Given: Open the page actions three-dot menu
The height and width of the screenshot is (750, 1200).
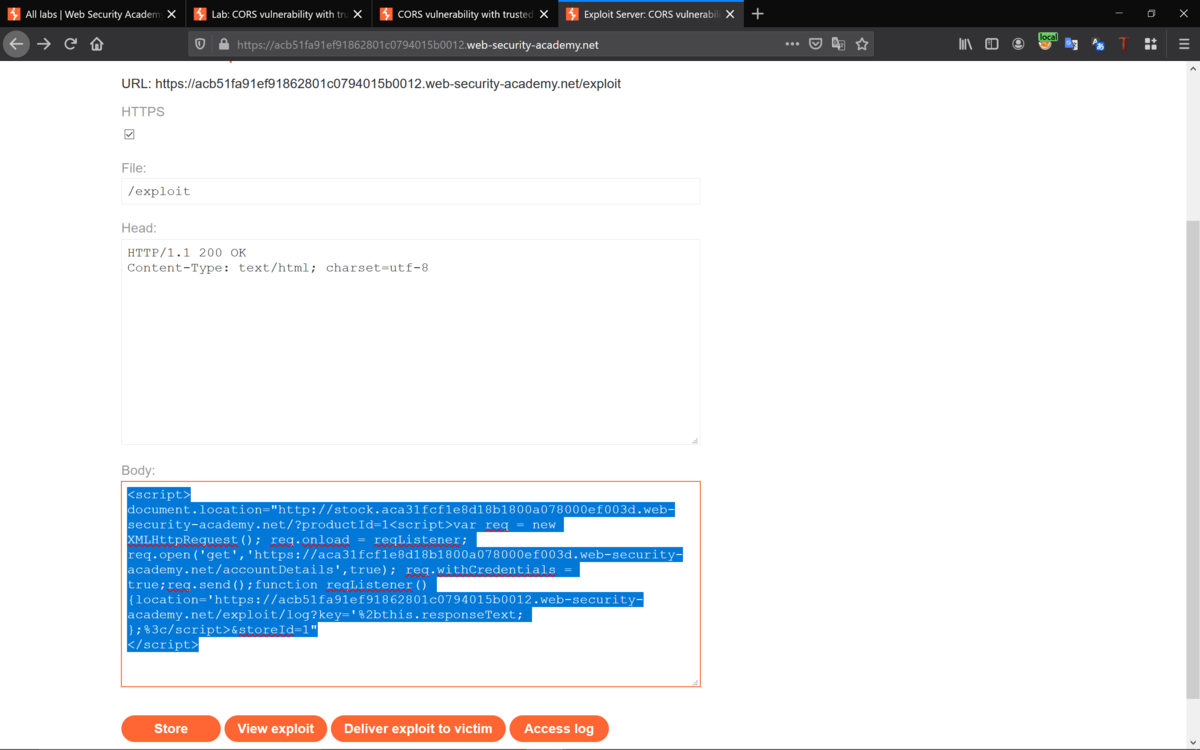Looking at the screenshot, I should (792, 44).
